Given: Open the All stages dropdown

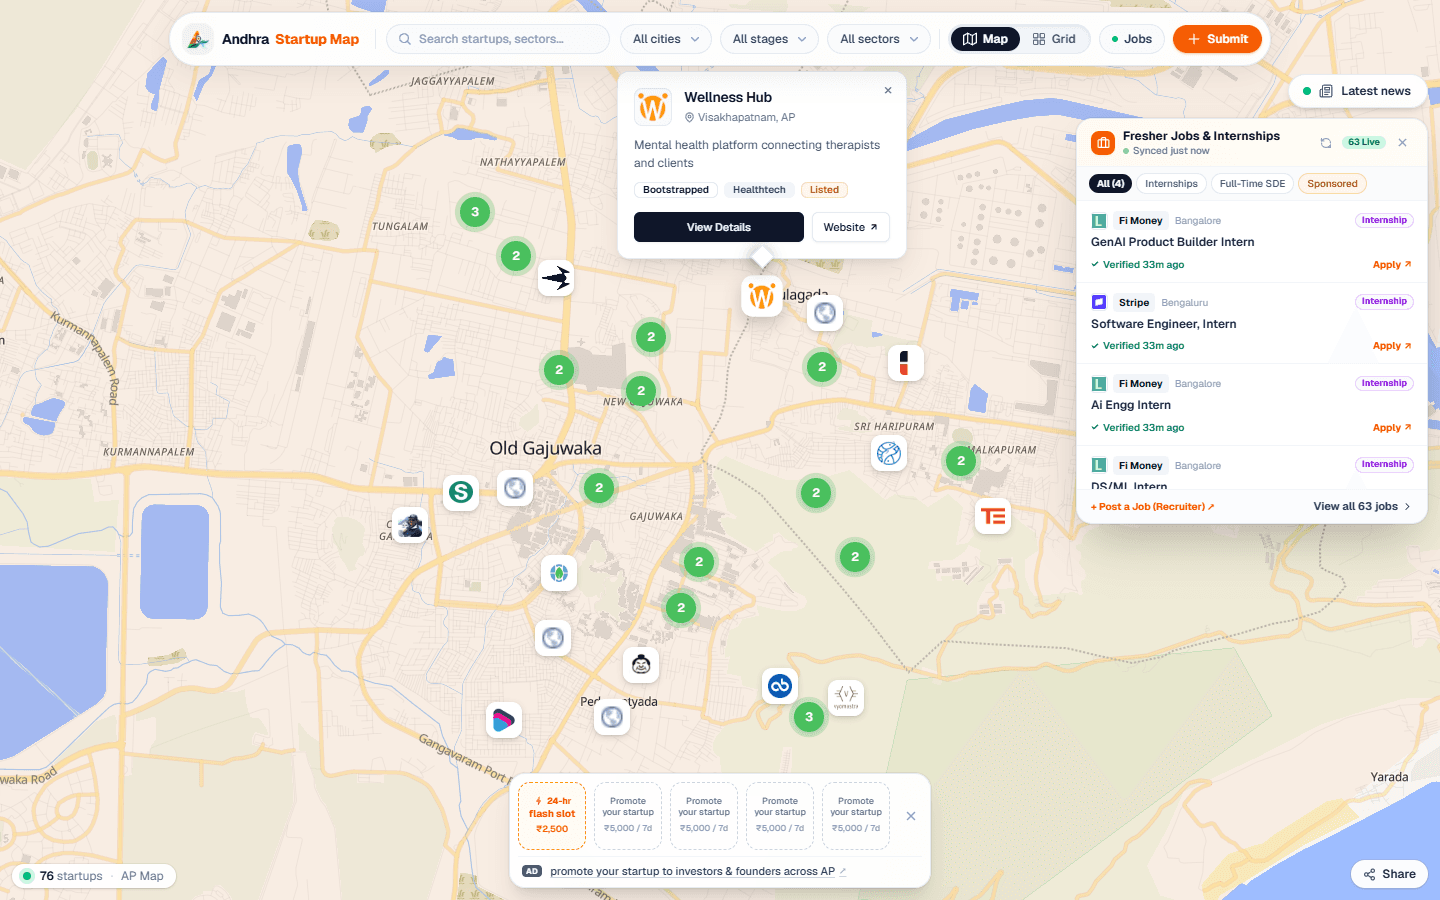Looking at the screenshot, I should (770, 39).
